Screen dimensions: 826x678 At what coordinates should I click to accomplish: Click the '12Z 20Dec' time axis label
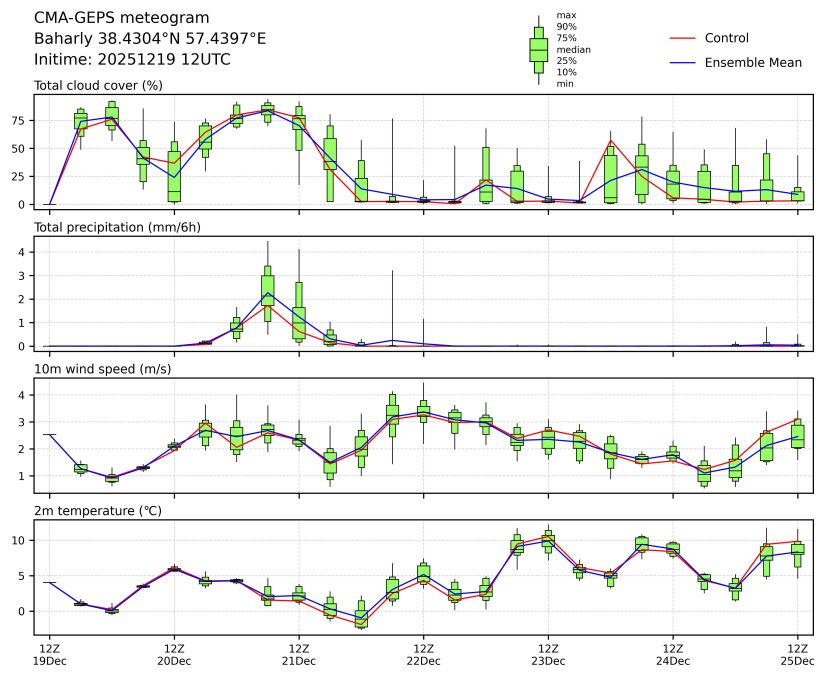pos(174,655)
